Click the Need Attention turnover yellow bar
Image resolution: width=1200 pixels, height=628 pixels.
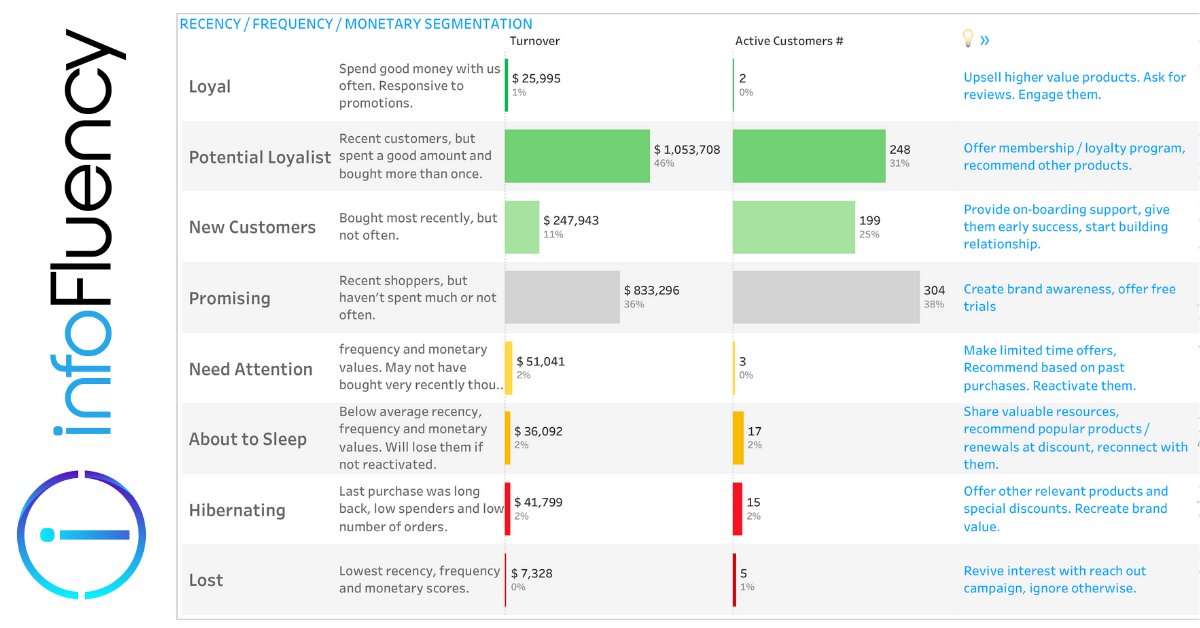(x=508, y=368)
